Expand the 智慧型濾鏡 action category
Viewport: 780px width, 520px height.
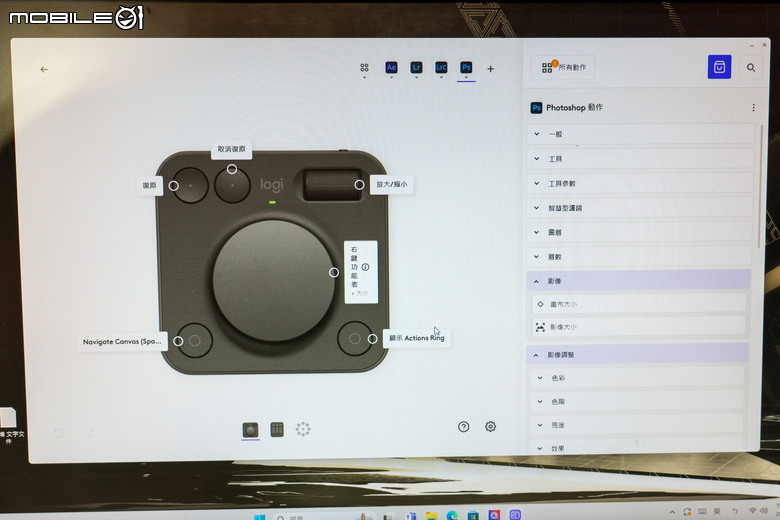(640, 208)
